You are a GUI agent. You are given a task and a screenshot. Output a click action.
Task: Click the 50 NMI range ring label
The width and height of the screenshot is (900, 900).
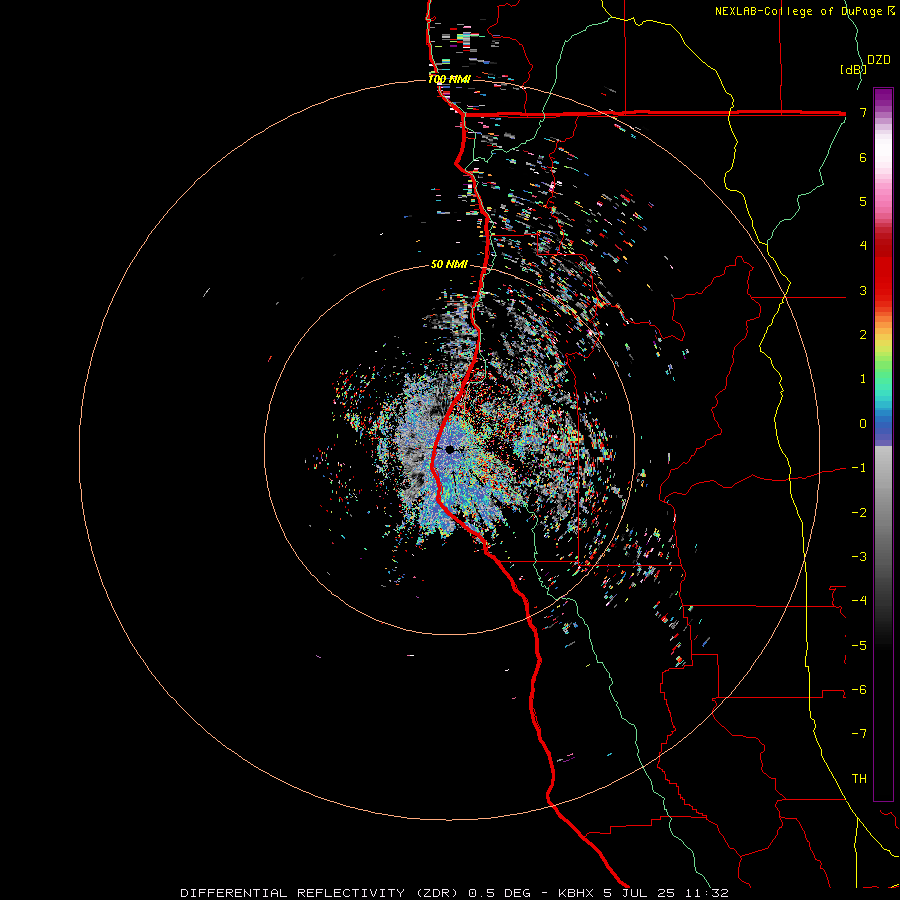point(449,264)
